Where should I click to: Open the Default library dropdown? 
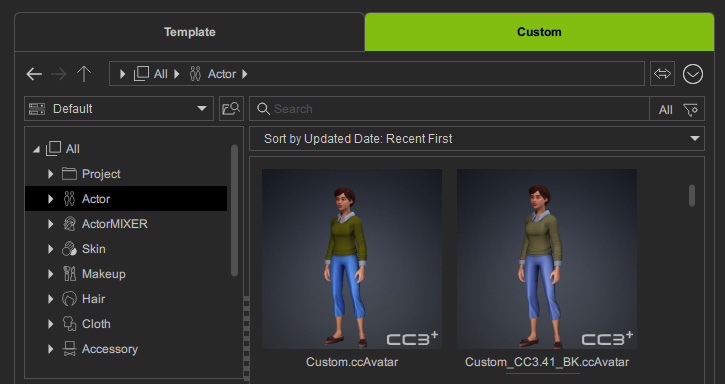[119, 109]
